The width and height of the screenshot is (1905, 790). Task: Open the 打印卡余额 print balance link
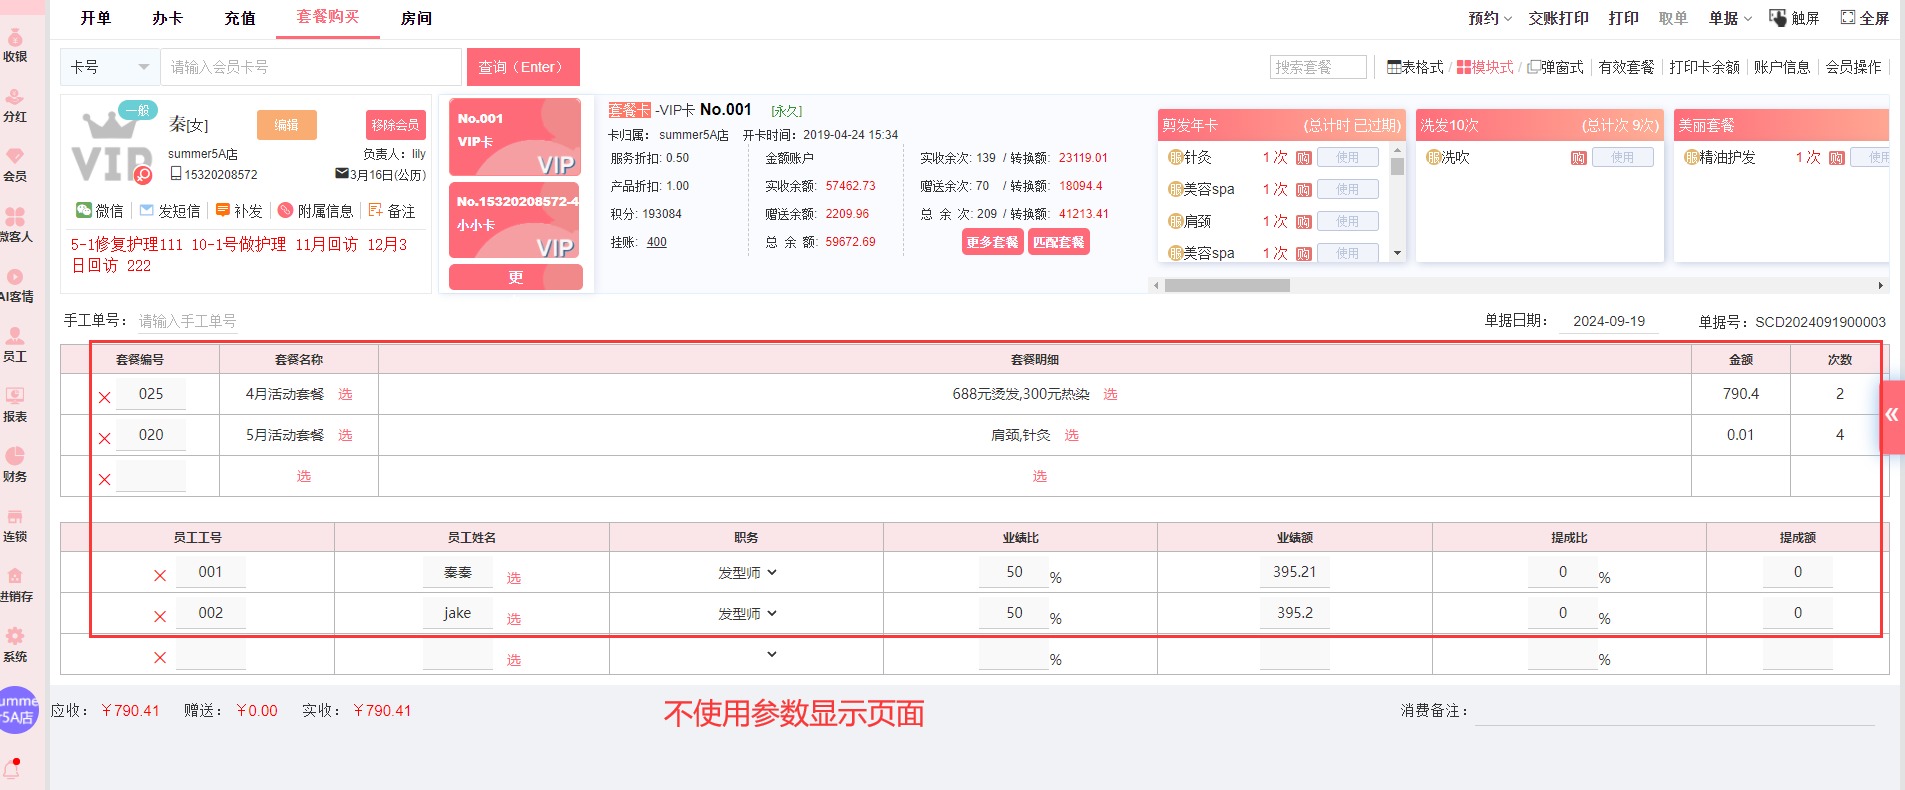pyautogui.click(x=1704, y=67)
